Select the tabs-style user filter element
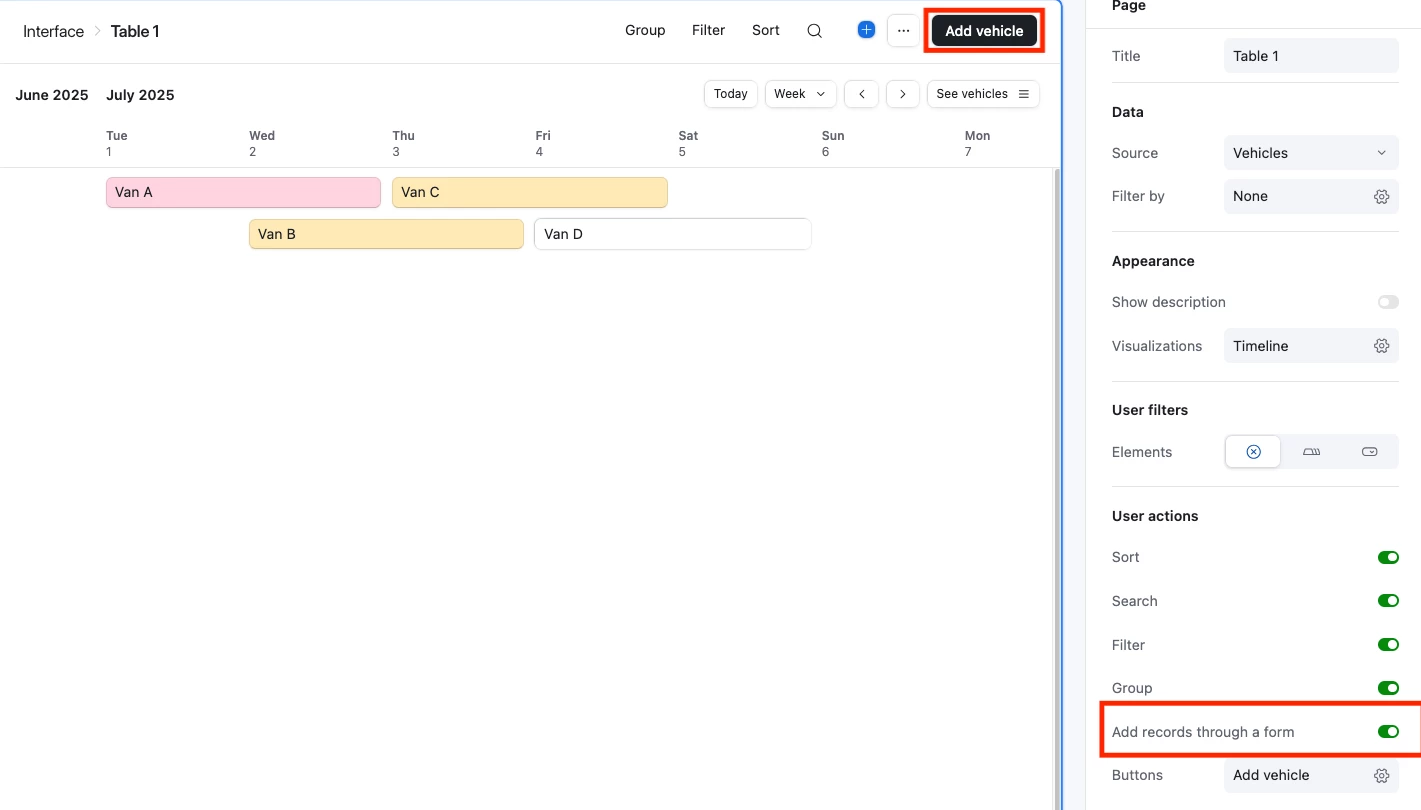1421x810 pixels. click(1311, 452)
